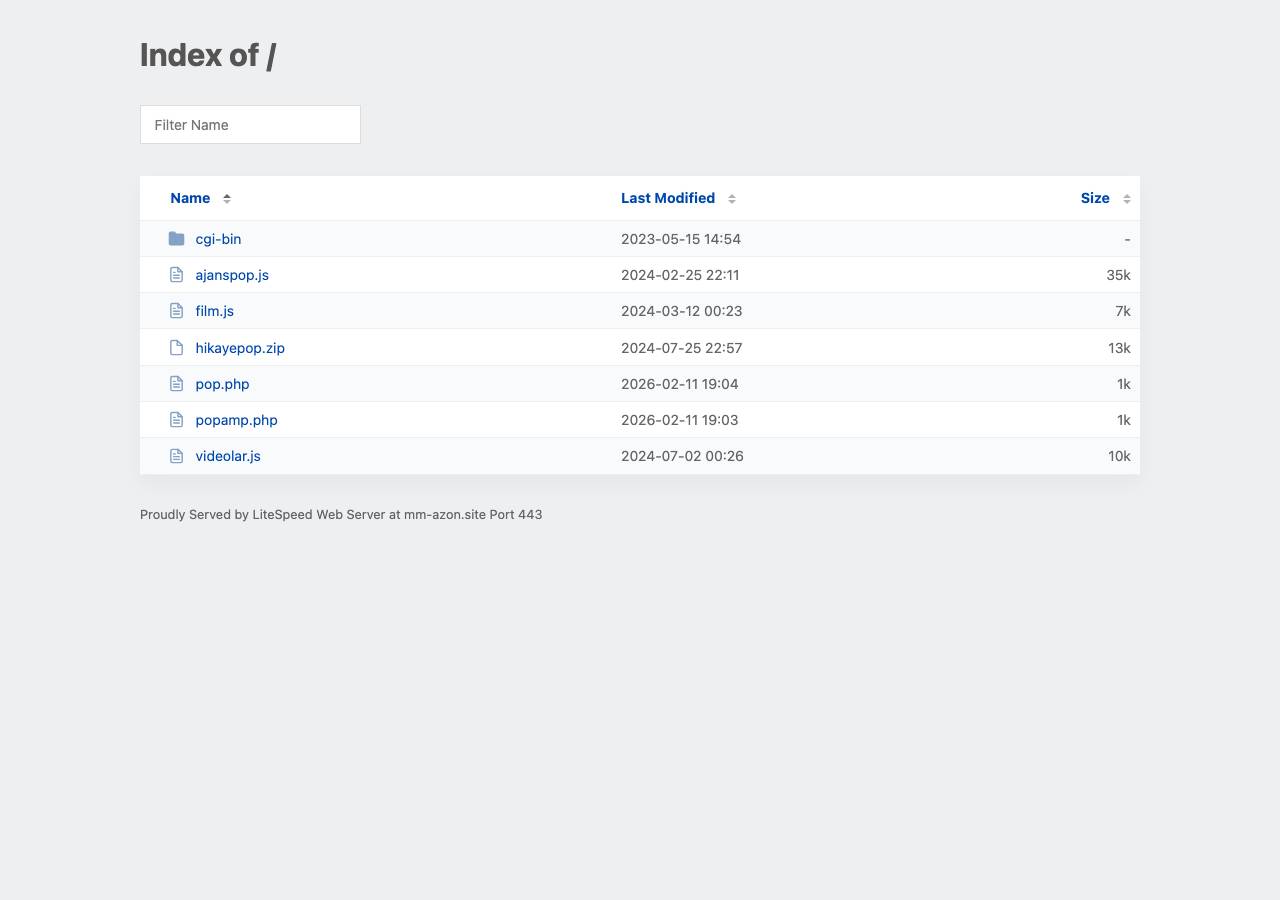1280x900 pixels.
Task: Click the file icon beside pop.php
Action: pyautogui.click(x=177, y=384)
